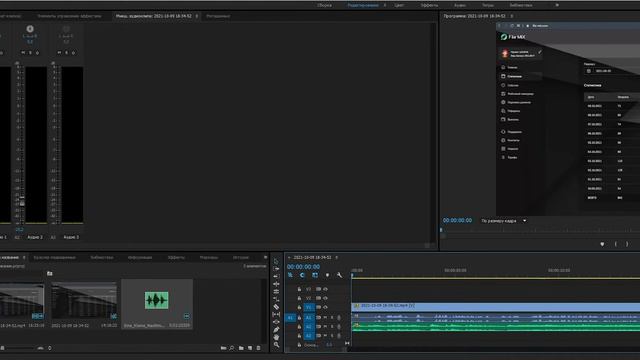Open timeline sequence panel menu
The width and height of the screenshot is (640, 360).
(336, 258)
